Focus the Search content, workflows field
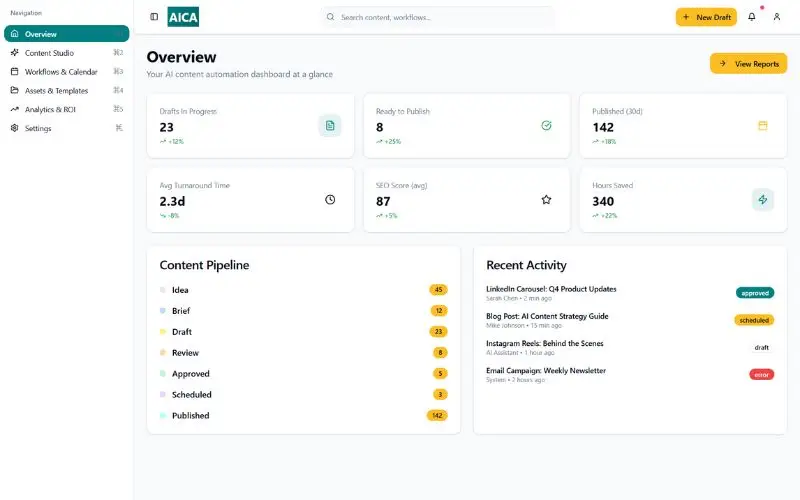The width and height of the screenshot is (800, 500). (x=438, y=17)
